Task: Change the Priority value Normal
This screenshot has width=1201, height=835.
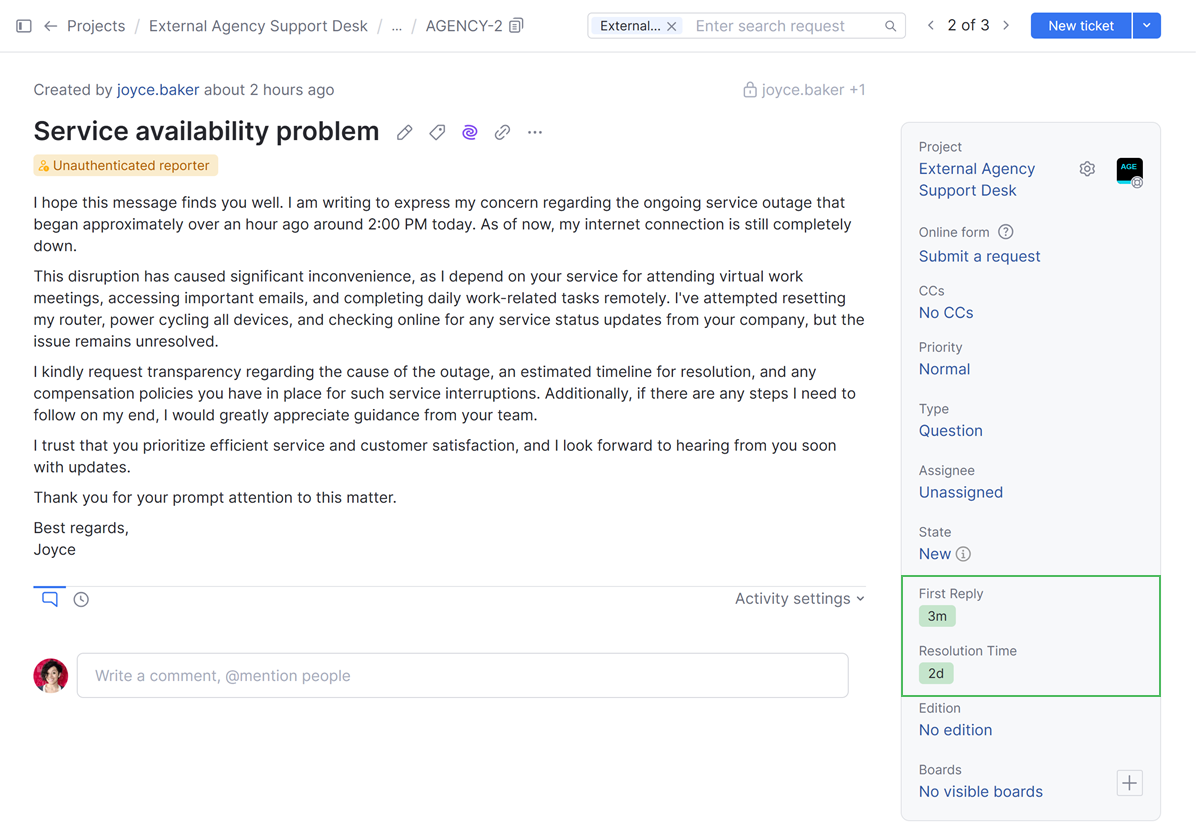Action: coord(944,369)
